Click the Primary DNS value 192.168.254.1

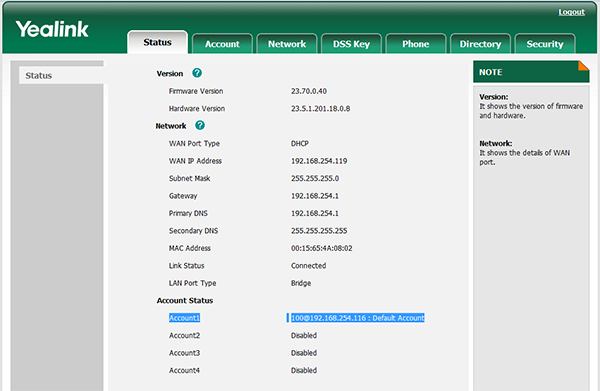(x=315, y=213)
